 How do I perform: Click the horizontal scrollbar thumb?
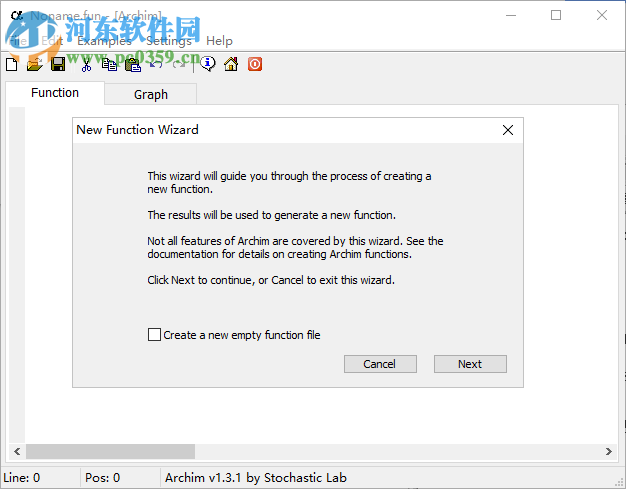[111, 451]
